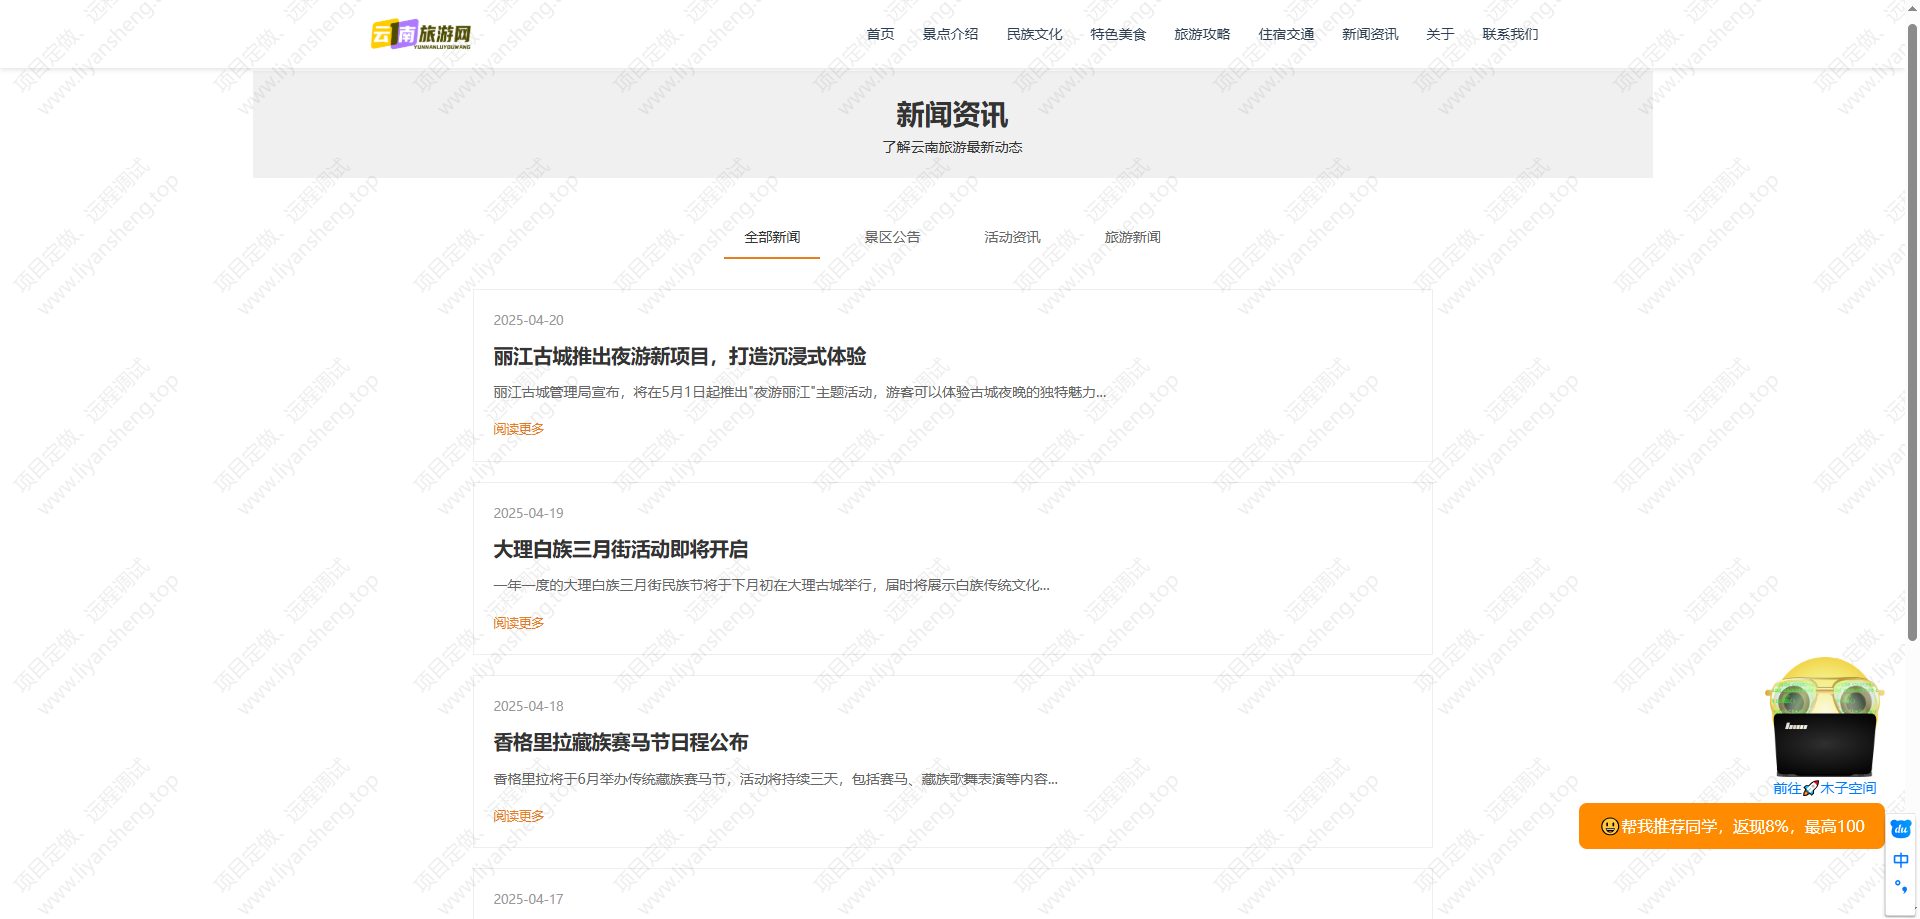The height and width of the screenshot is (919, 1920).
Task: Open the 关于 page link
Action: click(1440, 34)
